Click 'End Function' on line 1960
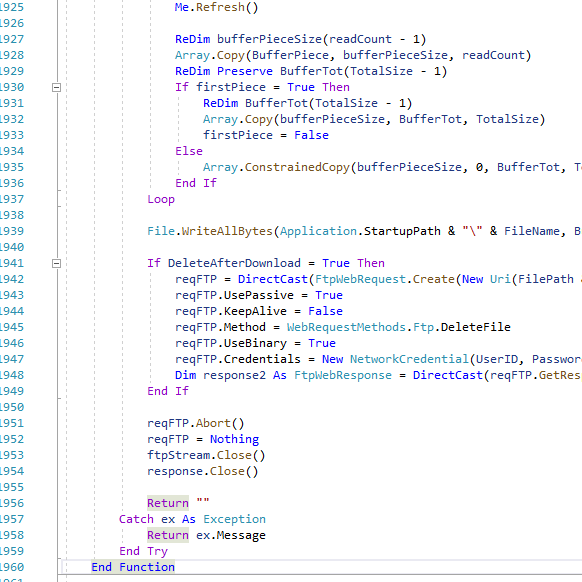 coord(133,567)
